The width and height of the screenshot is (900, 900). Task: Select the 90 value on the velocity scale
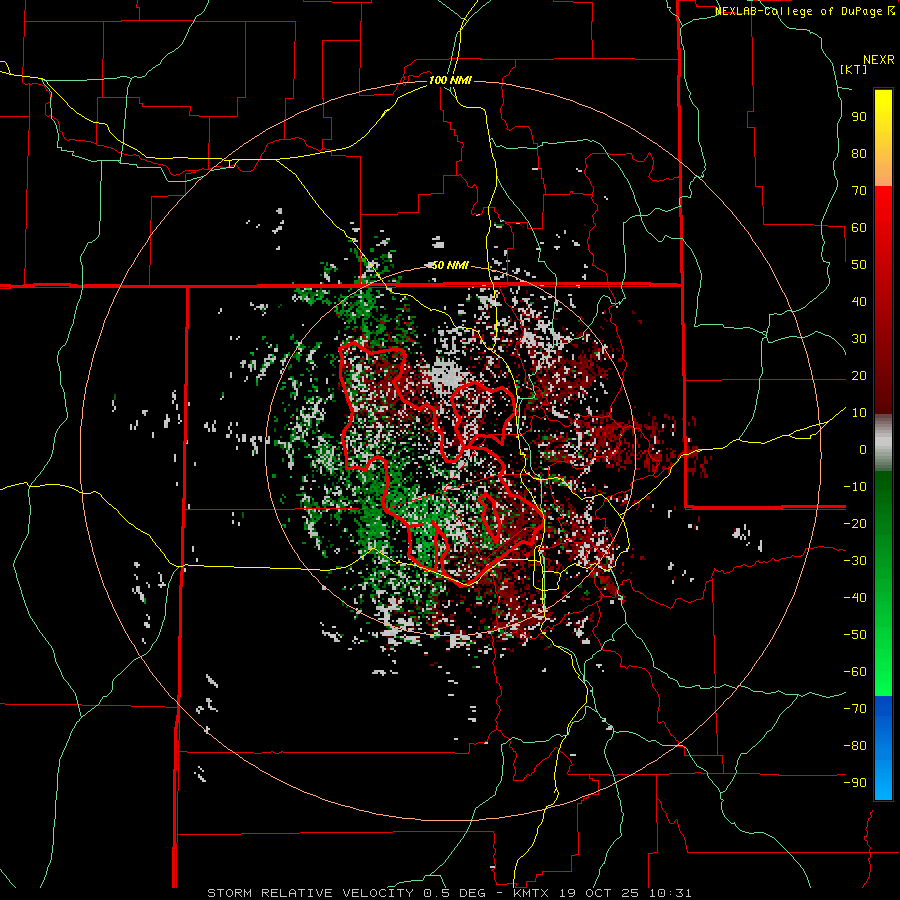(x=859, y=117)
